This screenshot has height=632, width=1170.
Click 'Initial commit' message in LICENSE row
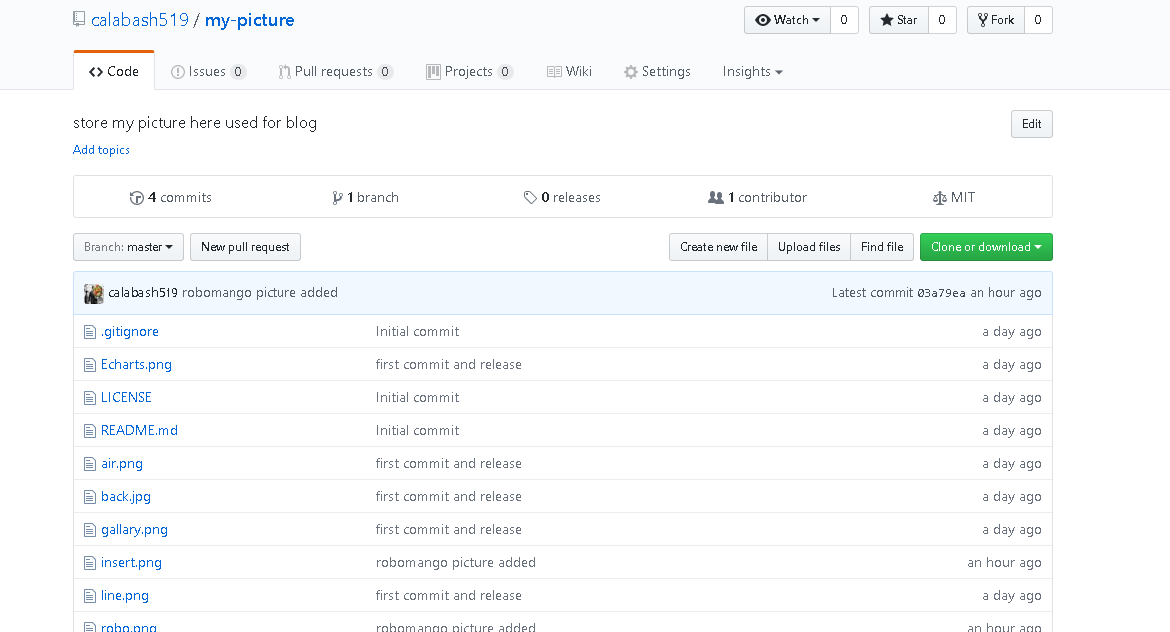418,398
